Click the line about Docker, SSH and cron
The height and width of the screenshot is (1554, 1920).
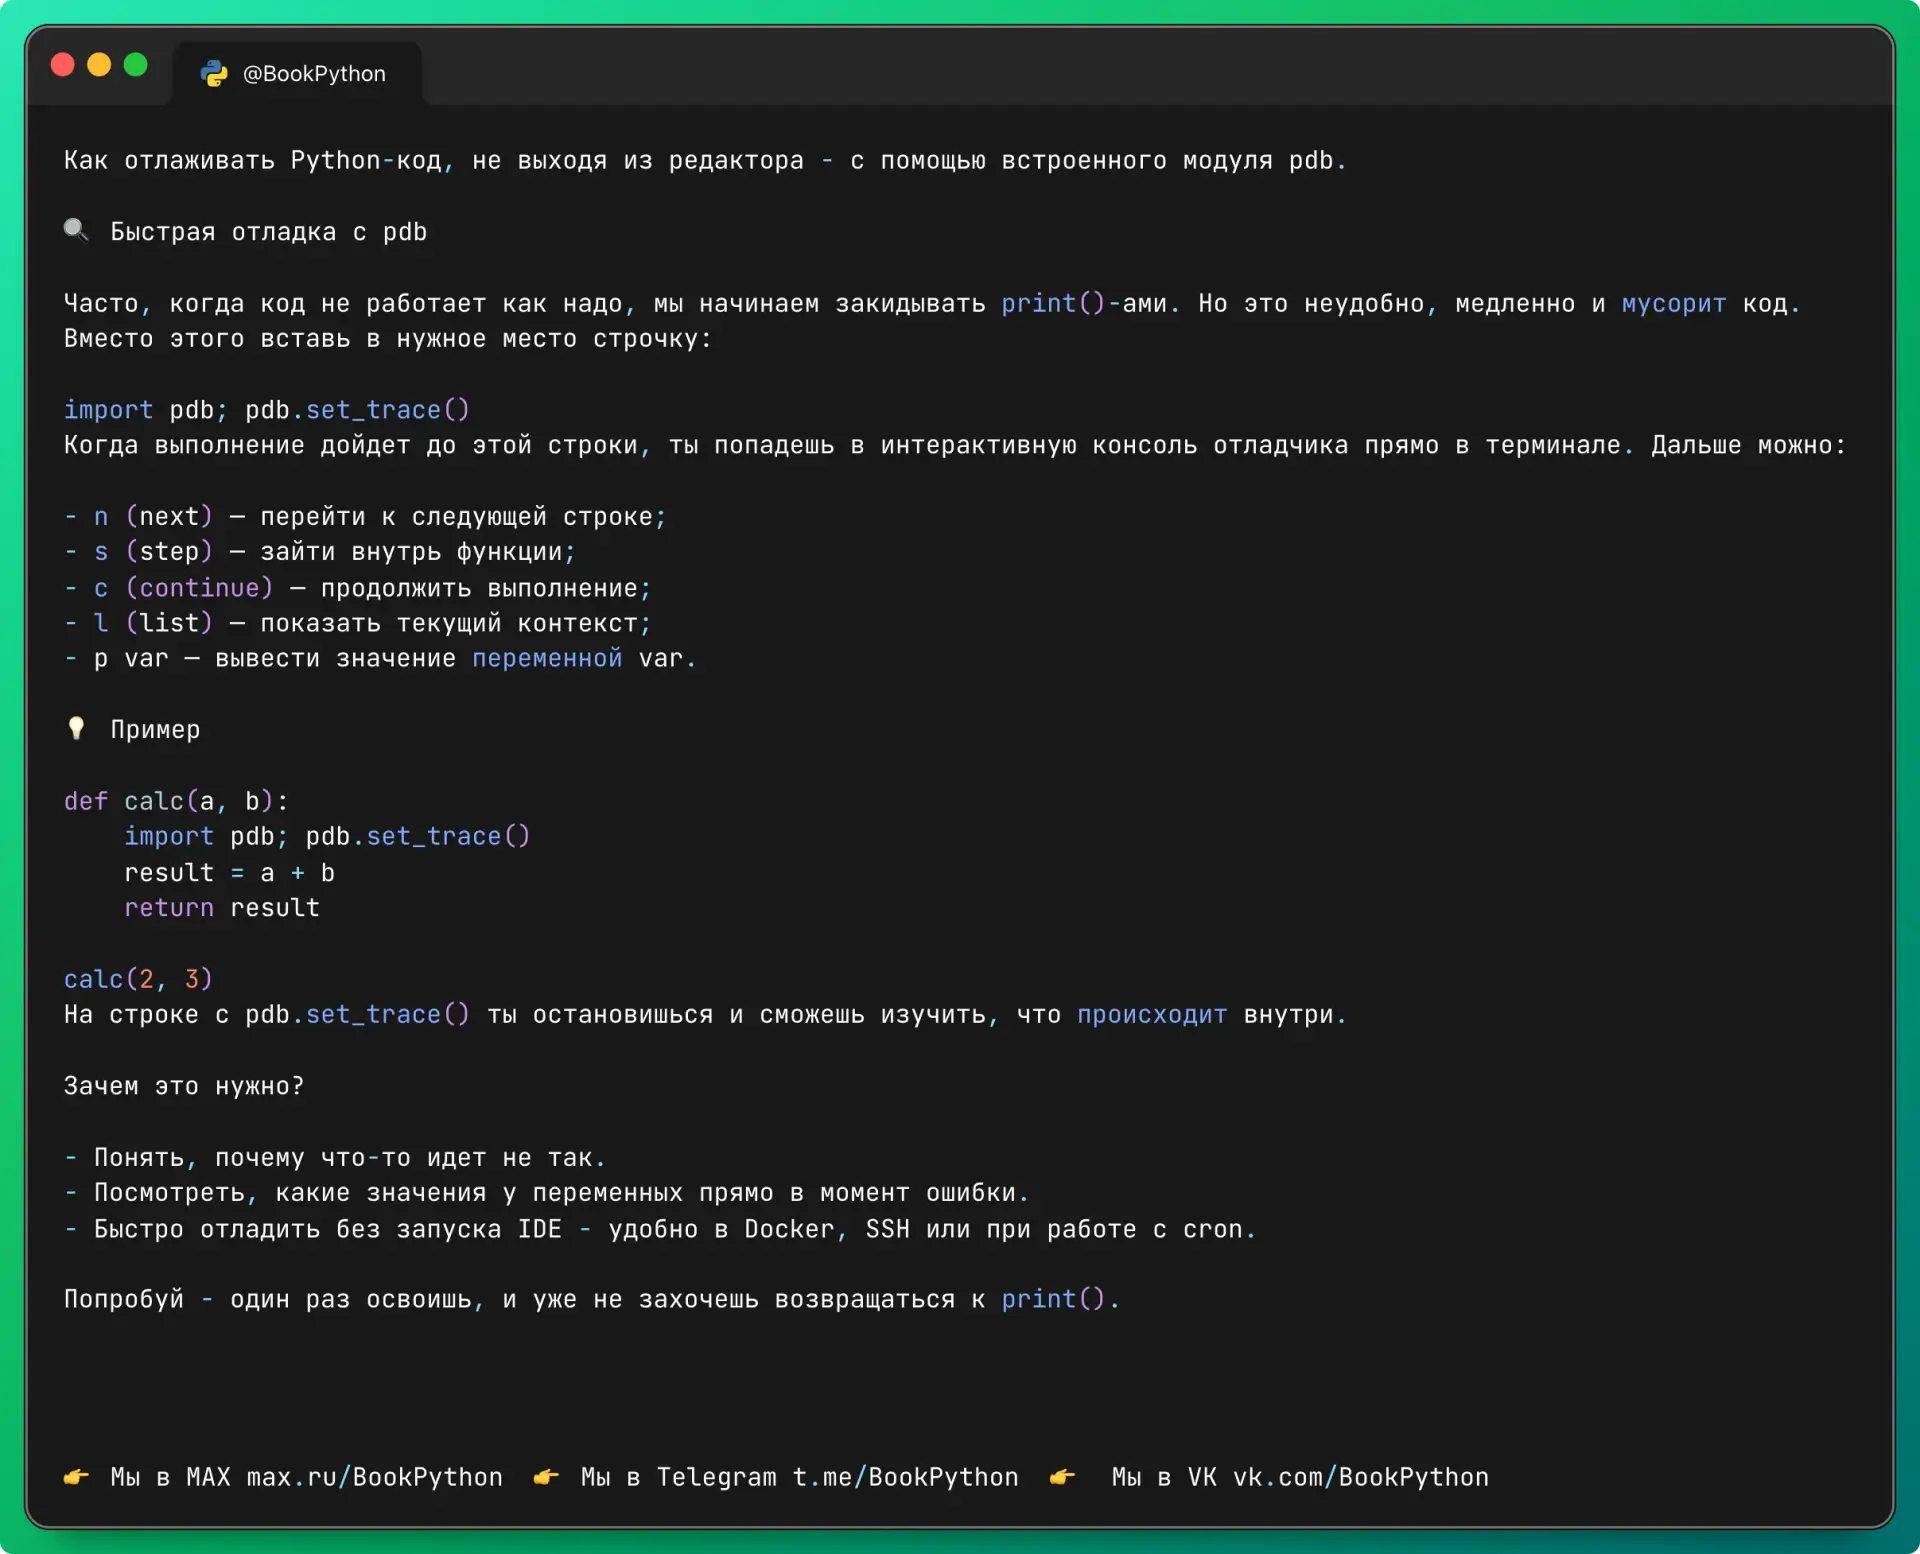click(x=660, y=1229)
